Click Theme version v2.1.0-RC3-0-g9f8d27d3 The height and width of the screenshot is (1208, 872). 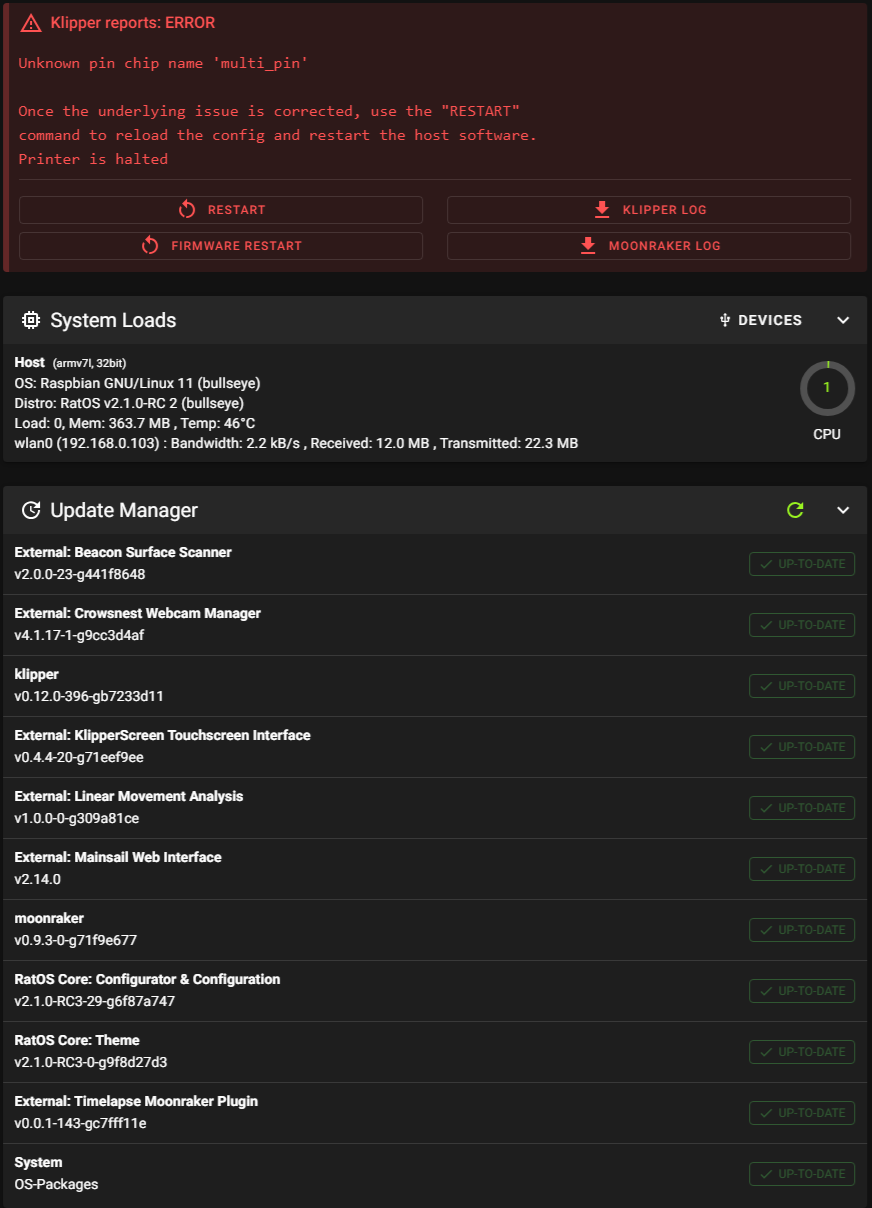click(91, 1062)
